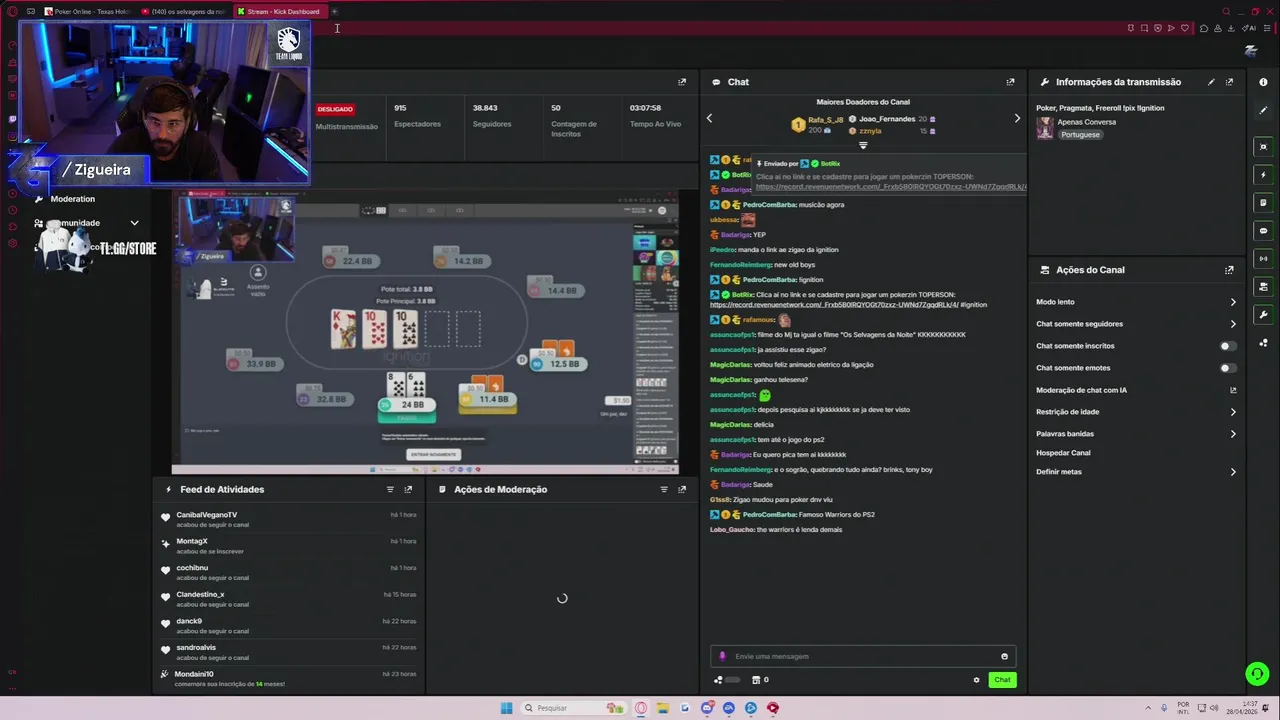The width and height of the screenshot is (1280, 720).
Task: Open the BotRix revenuenetwork link in chat
Action: [x=834, y=304]
